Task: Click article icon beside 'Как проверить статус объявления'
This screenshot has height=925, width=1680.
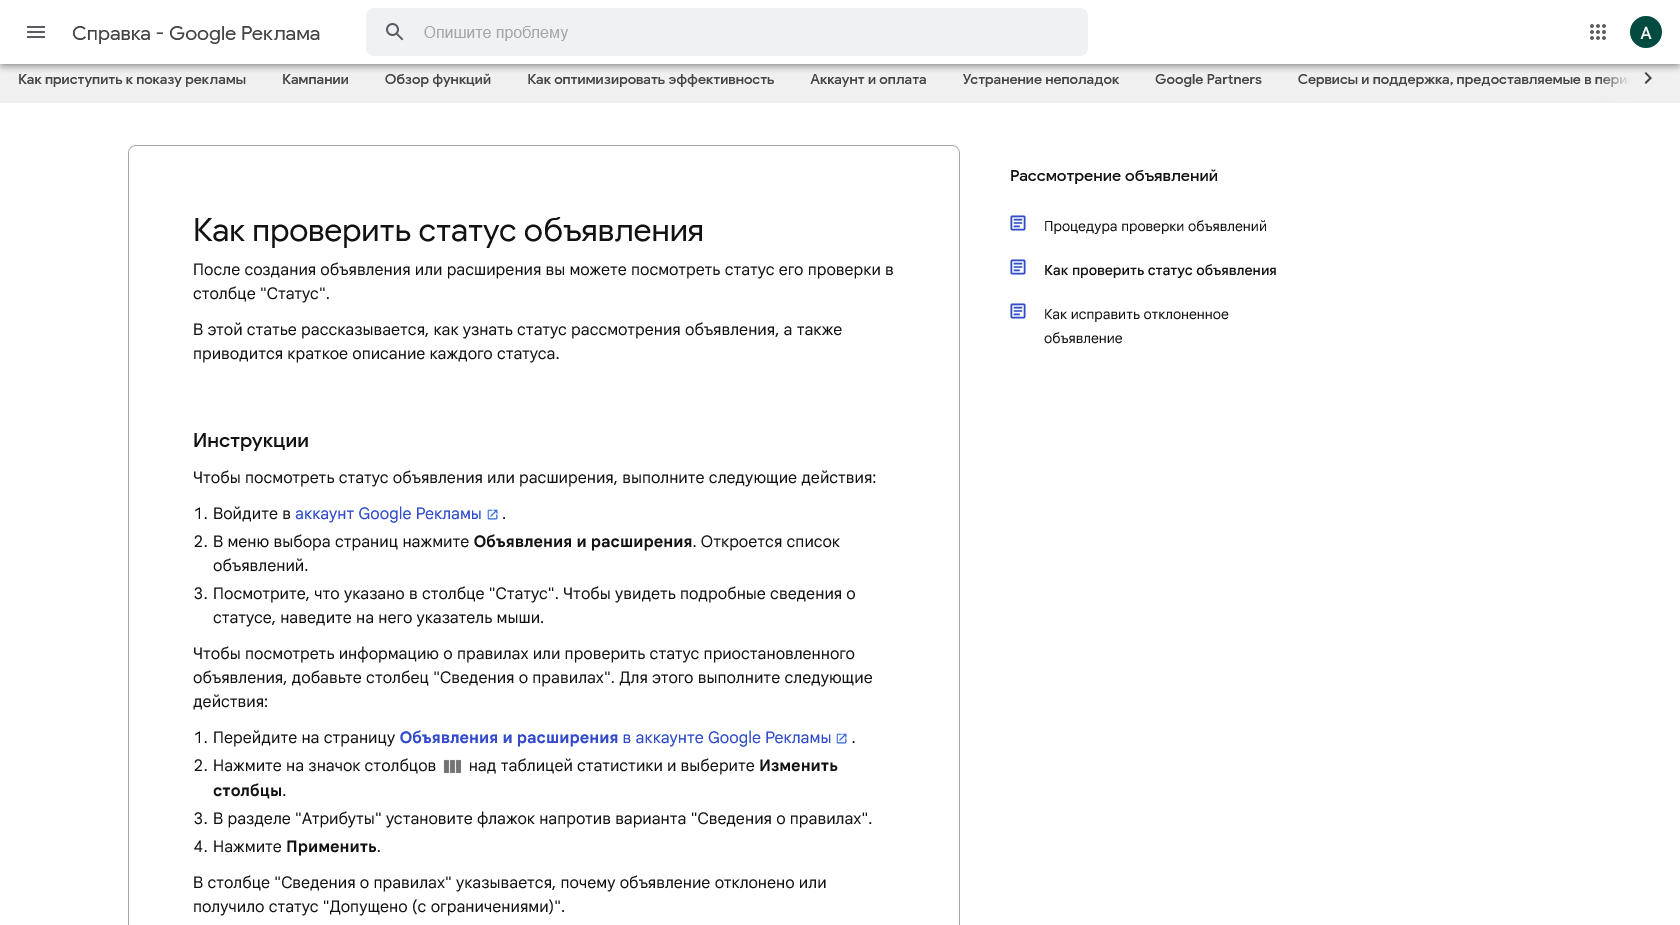Action: click(x=1018, y=267)
